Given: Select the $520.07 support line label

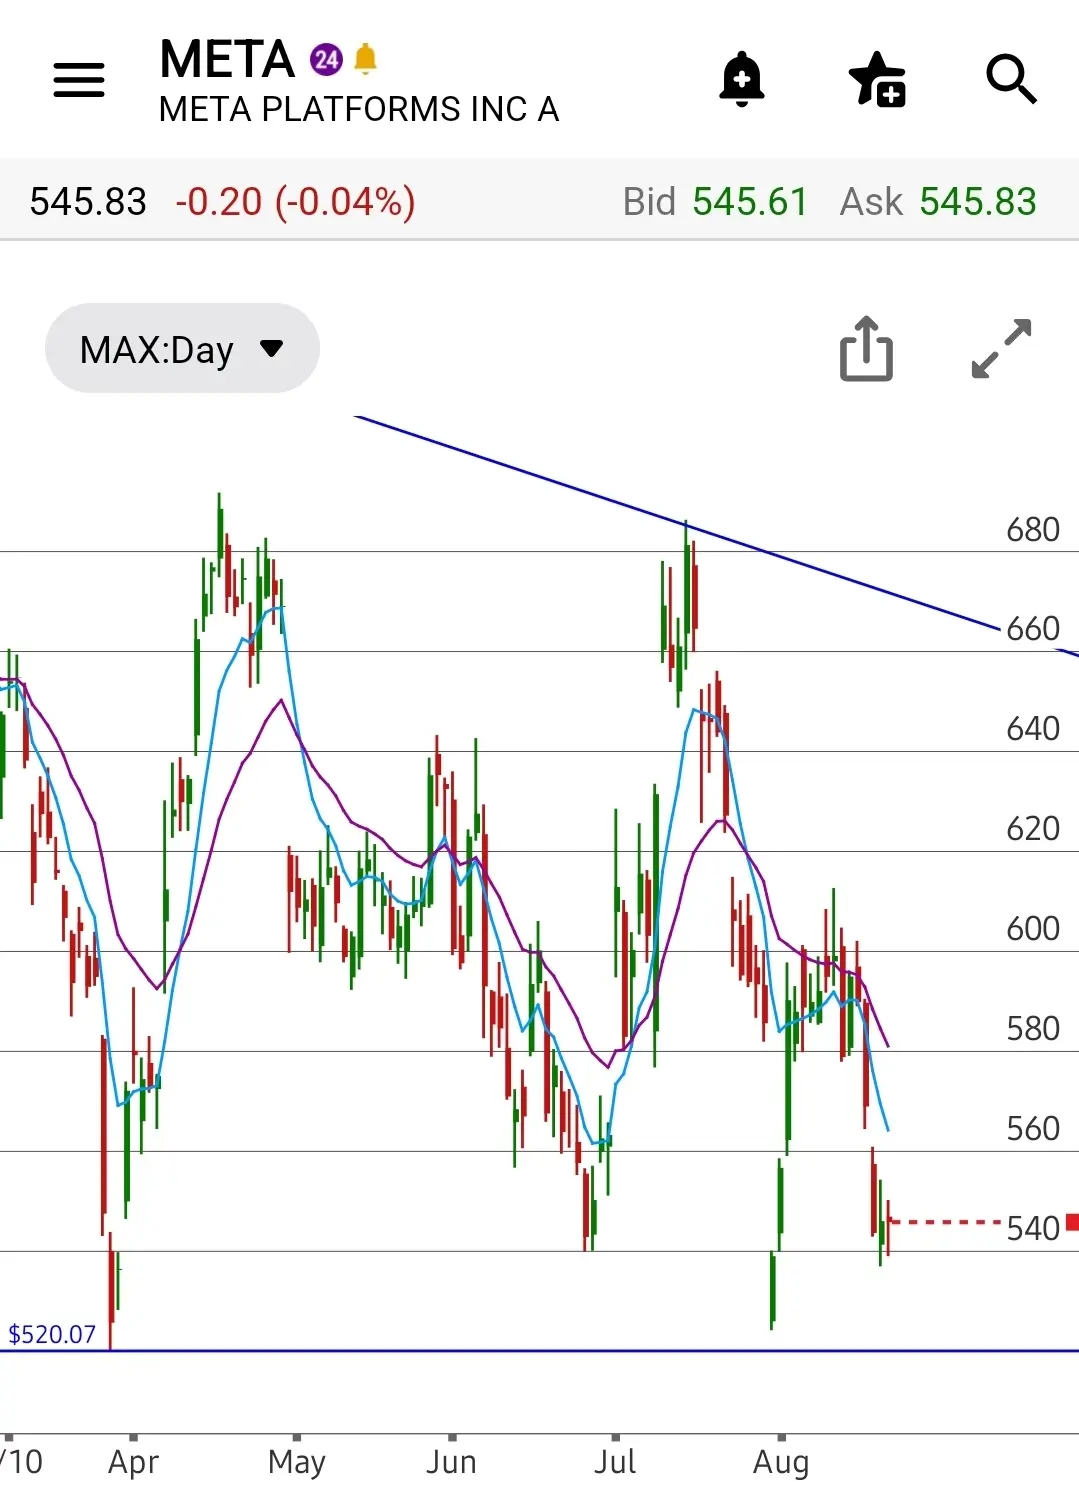Looking at the screenshot, I should pos(52,1334).
